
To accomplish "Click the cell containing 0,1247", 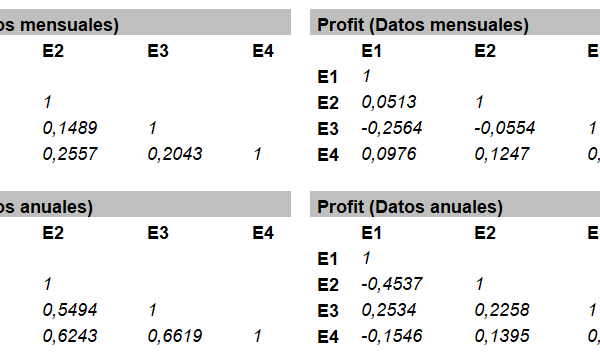I will (502, 154).
